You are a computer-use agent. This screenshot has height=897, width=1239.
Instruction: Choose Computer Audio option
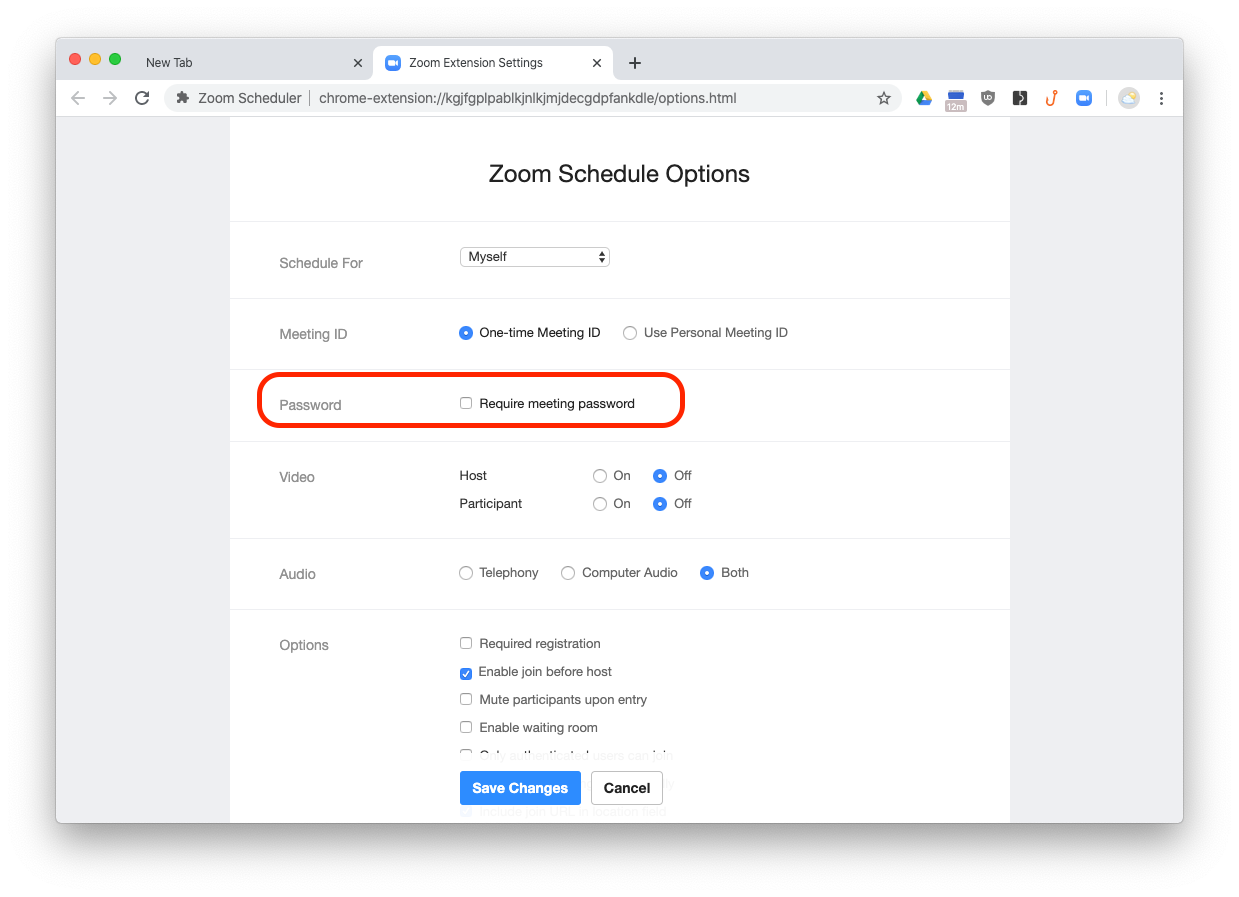pos(568,573)
